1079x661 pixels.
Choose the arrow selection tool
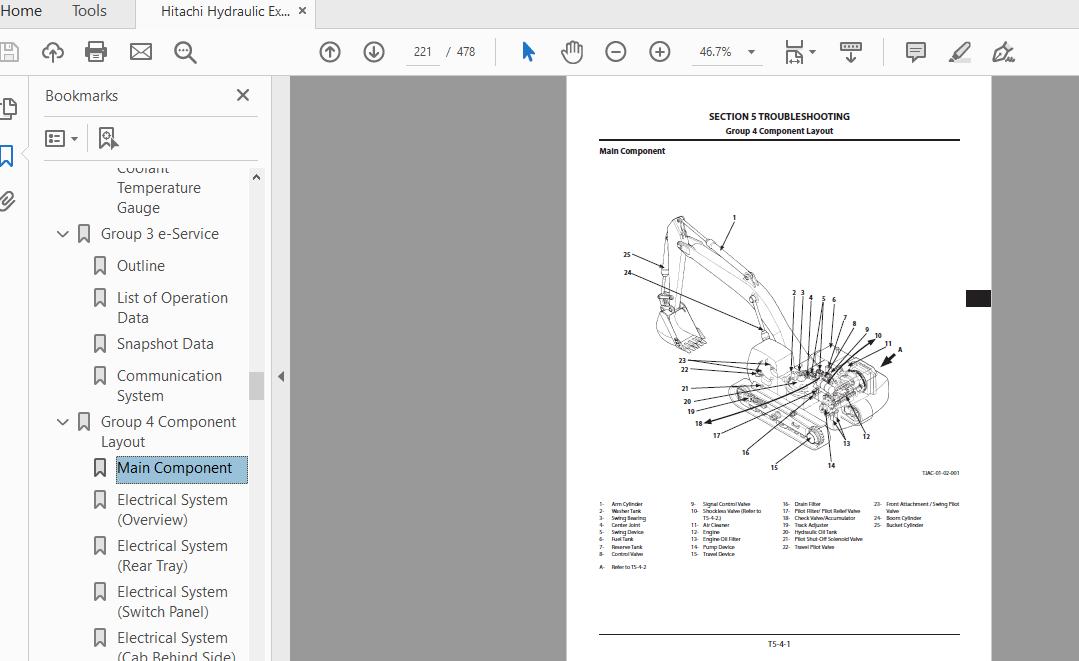tap(528, 52)
